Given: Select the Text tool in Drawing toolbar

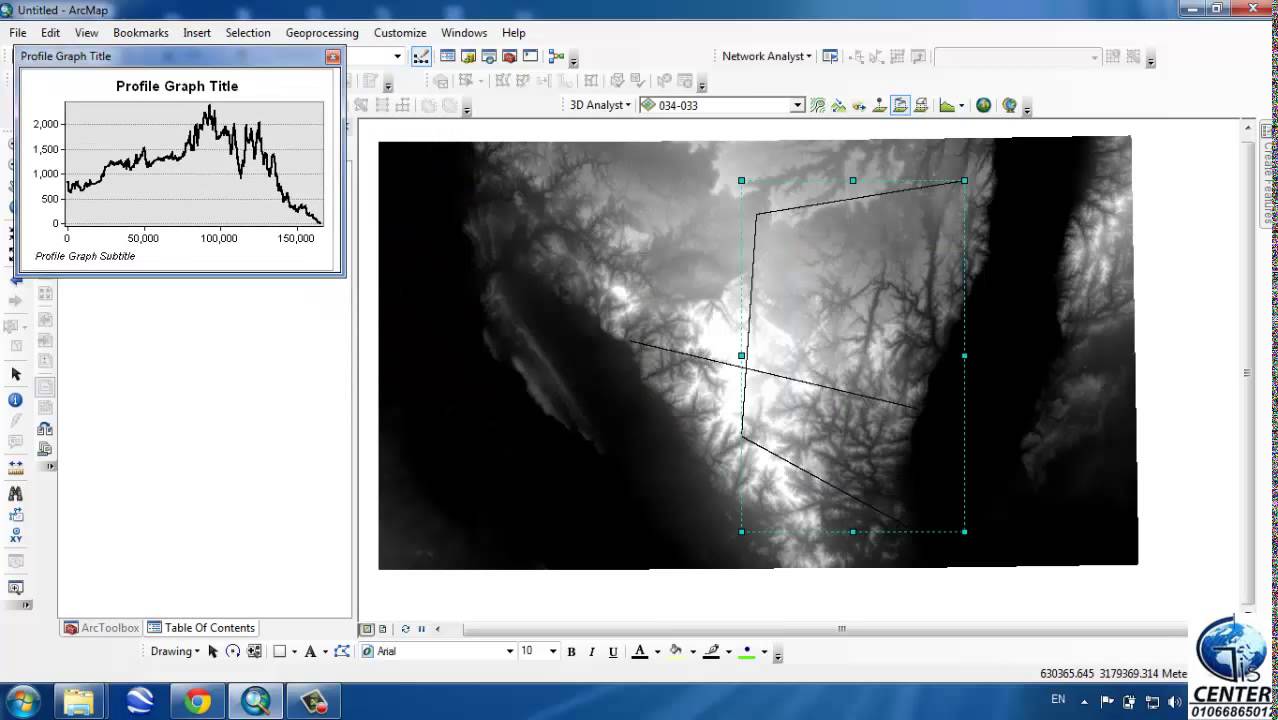Looking at the screenshot, I should coord(310,651).
